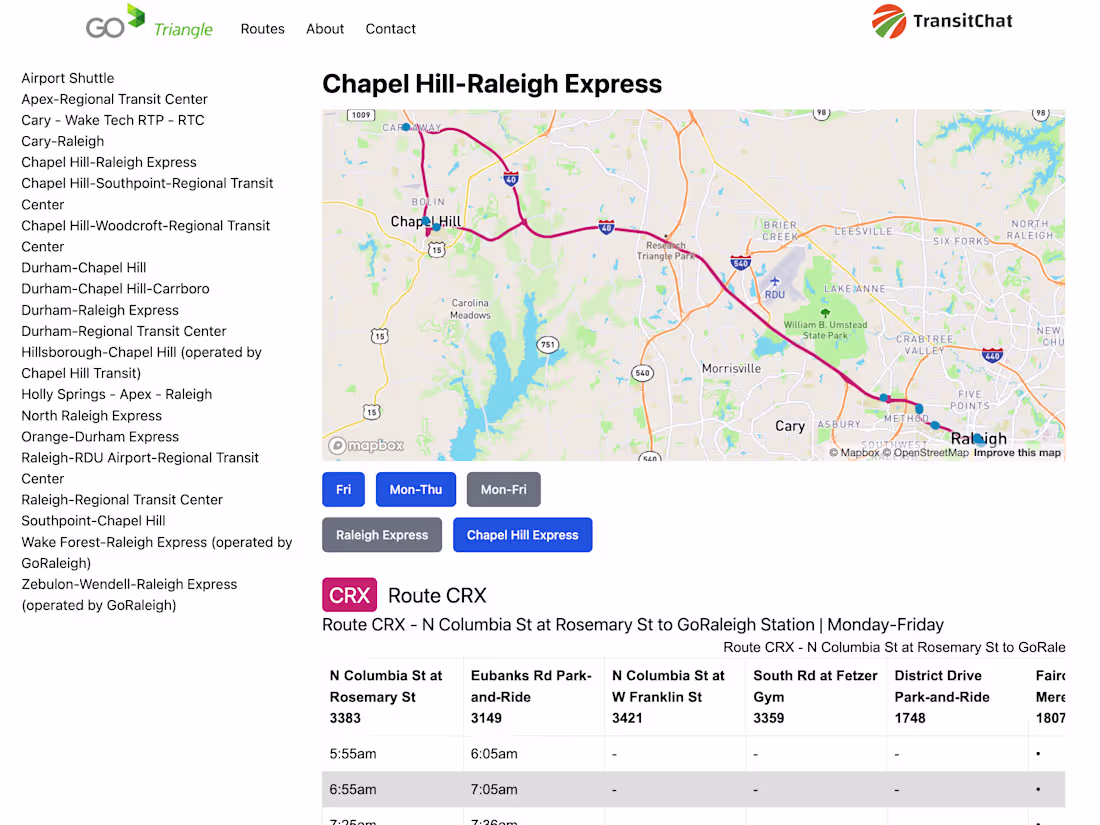Image resolution: width=1100 pixels, height=825 pixels.
Task: Open the Routes menu
Action: point(262,29)
